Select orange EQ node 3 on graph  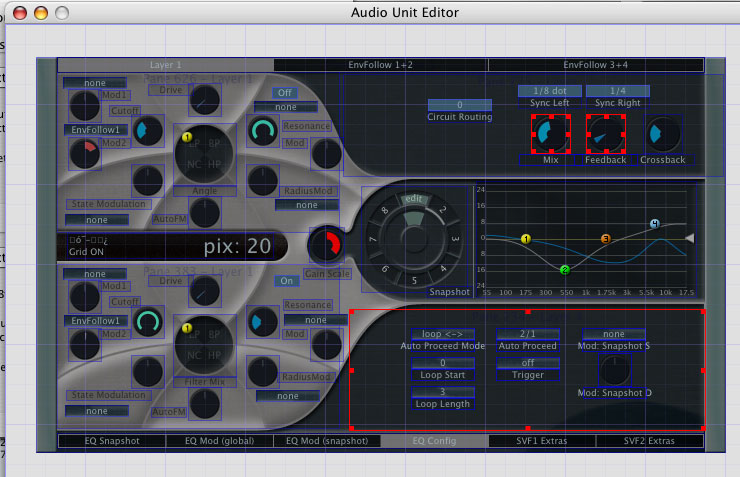click(605, 239)
